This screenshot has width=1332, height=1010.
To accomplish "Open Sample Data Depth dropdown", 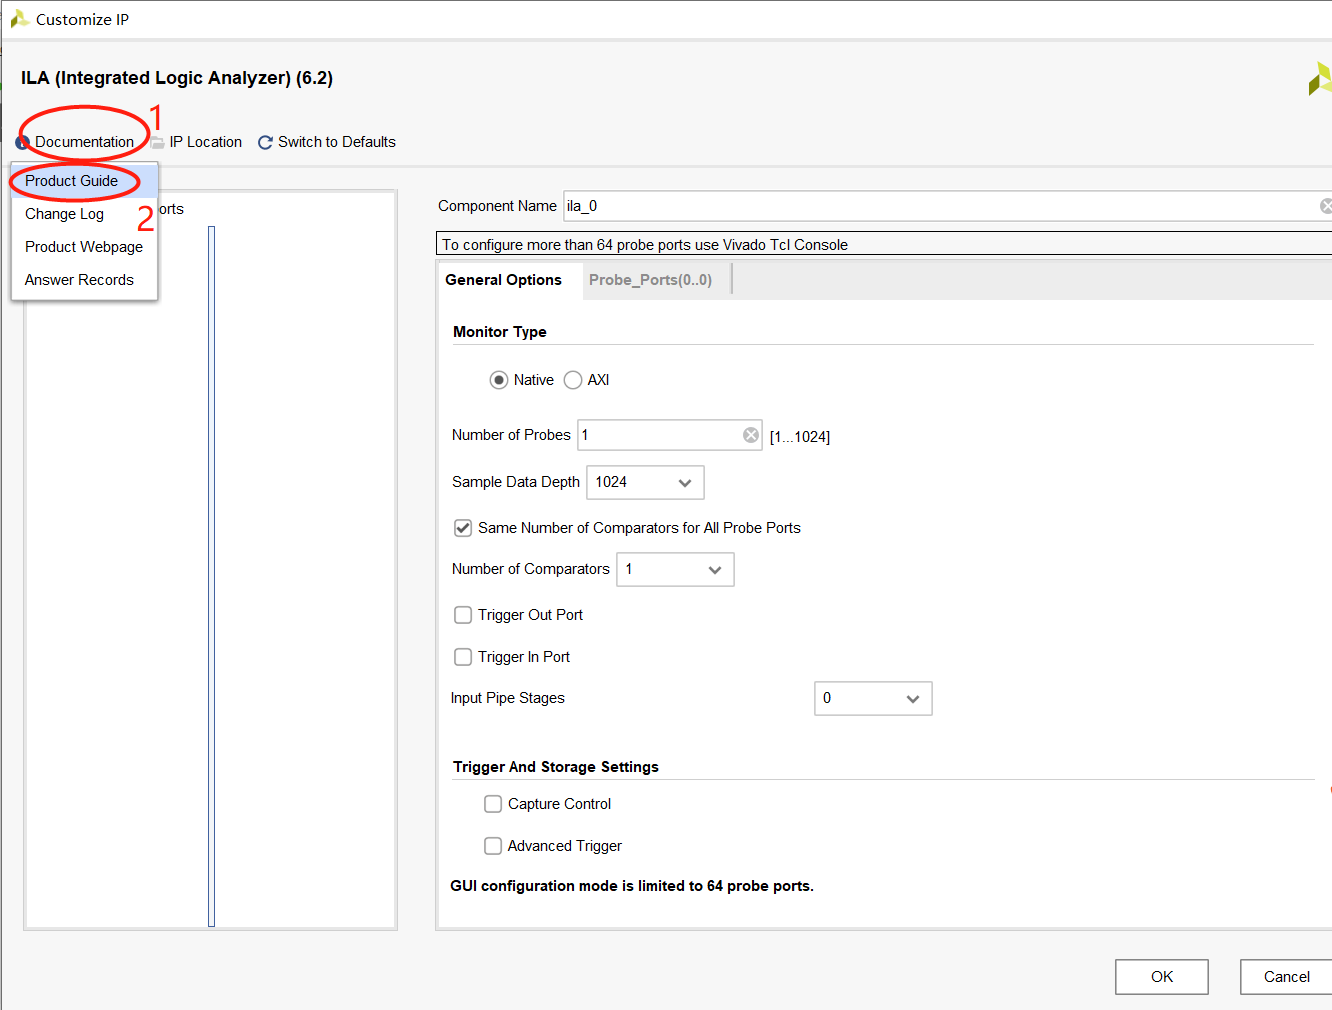I will point(645,482).
